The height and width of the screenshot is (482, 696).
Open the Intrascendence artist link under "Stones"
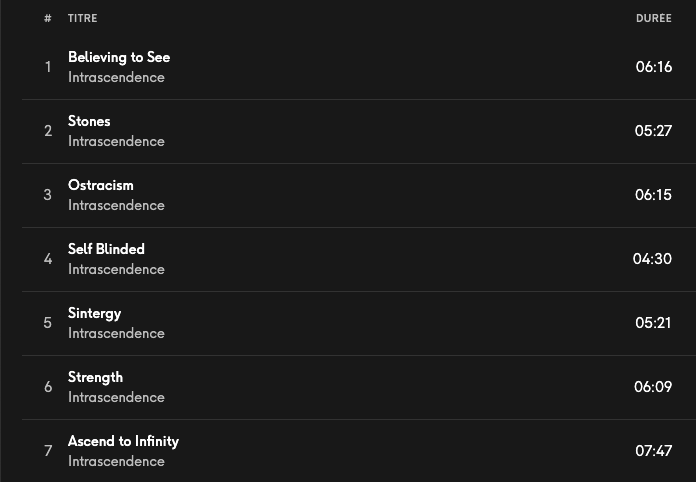[x=116, y=142]
